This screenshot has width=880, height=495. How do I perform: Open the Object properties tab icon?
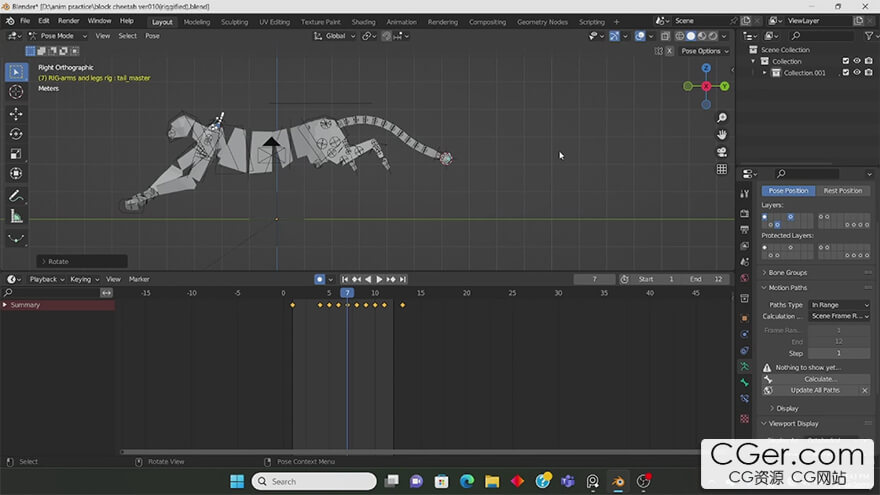(745, 318)
